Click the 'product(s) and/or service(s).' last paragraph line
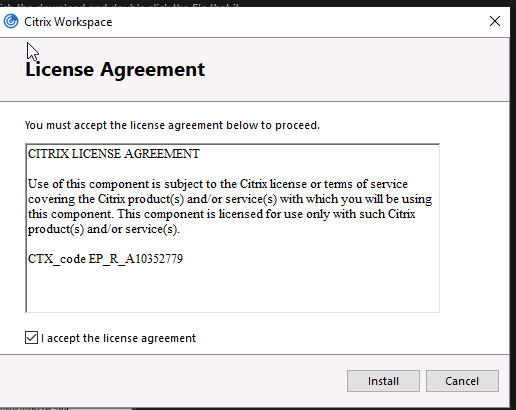The image size is (516, 410). click(104, 229)
